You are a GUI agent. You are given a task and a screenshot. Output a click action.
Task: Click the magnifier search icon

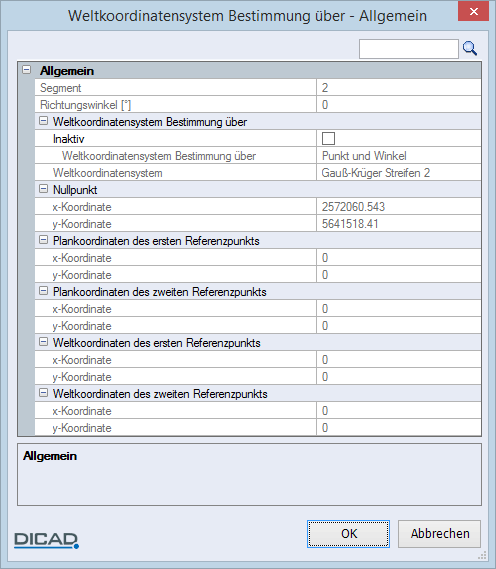tap(470, 49)
